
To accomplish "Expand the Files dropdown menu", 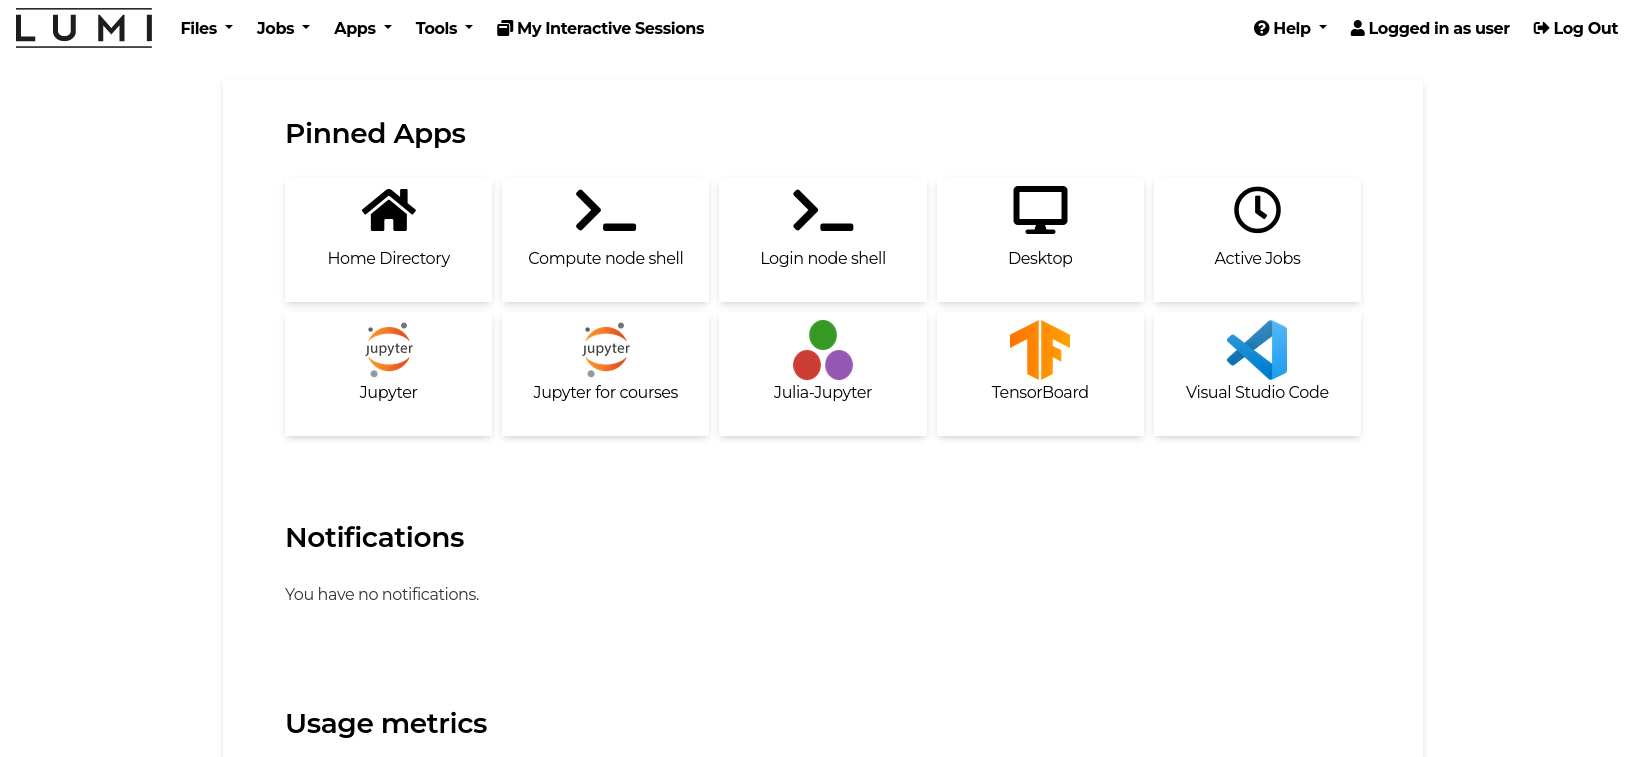I will [205, 28].
